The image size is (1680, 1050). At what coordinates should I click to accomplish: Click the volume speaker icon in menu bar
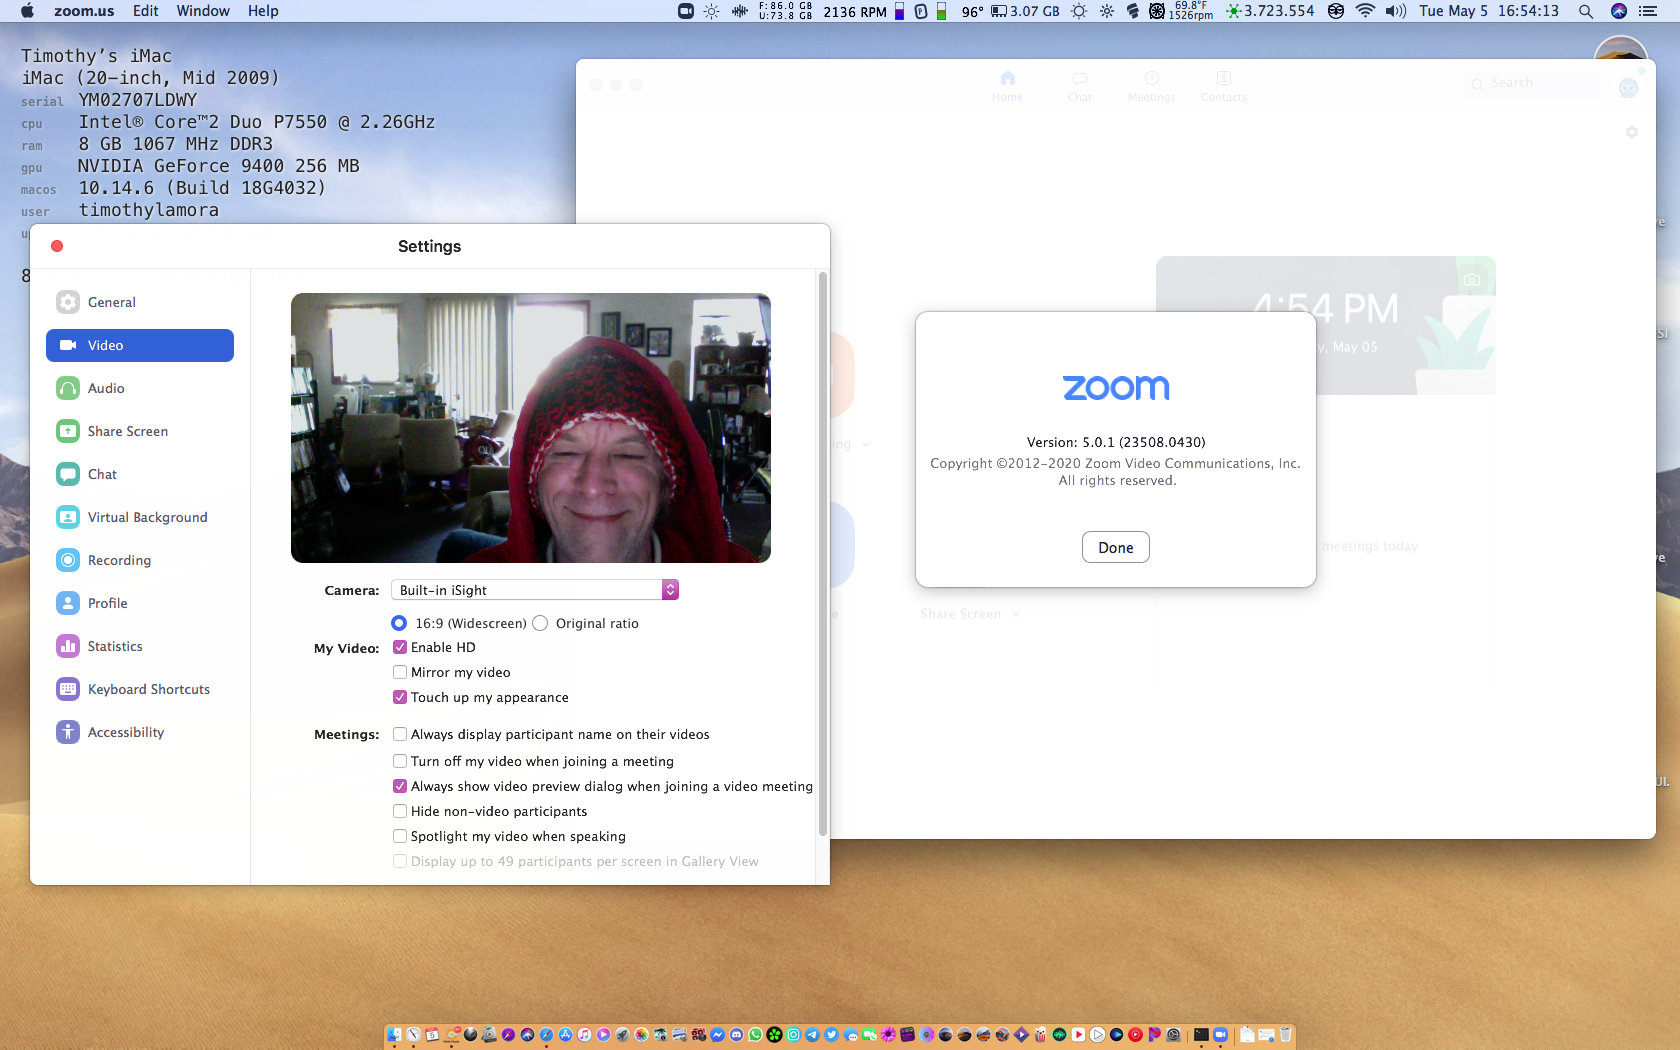coord(1396,11)
